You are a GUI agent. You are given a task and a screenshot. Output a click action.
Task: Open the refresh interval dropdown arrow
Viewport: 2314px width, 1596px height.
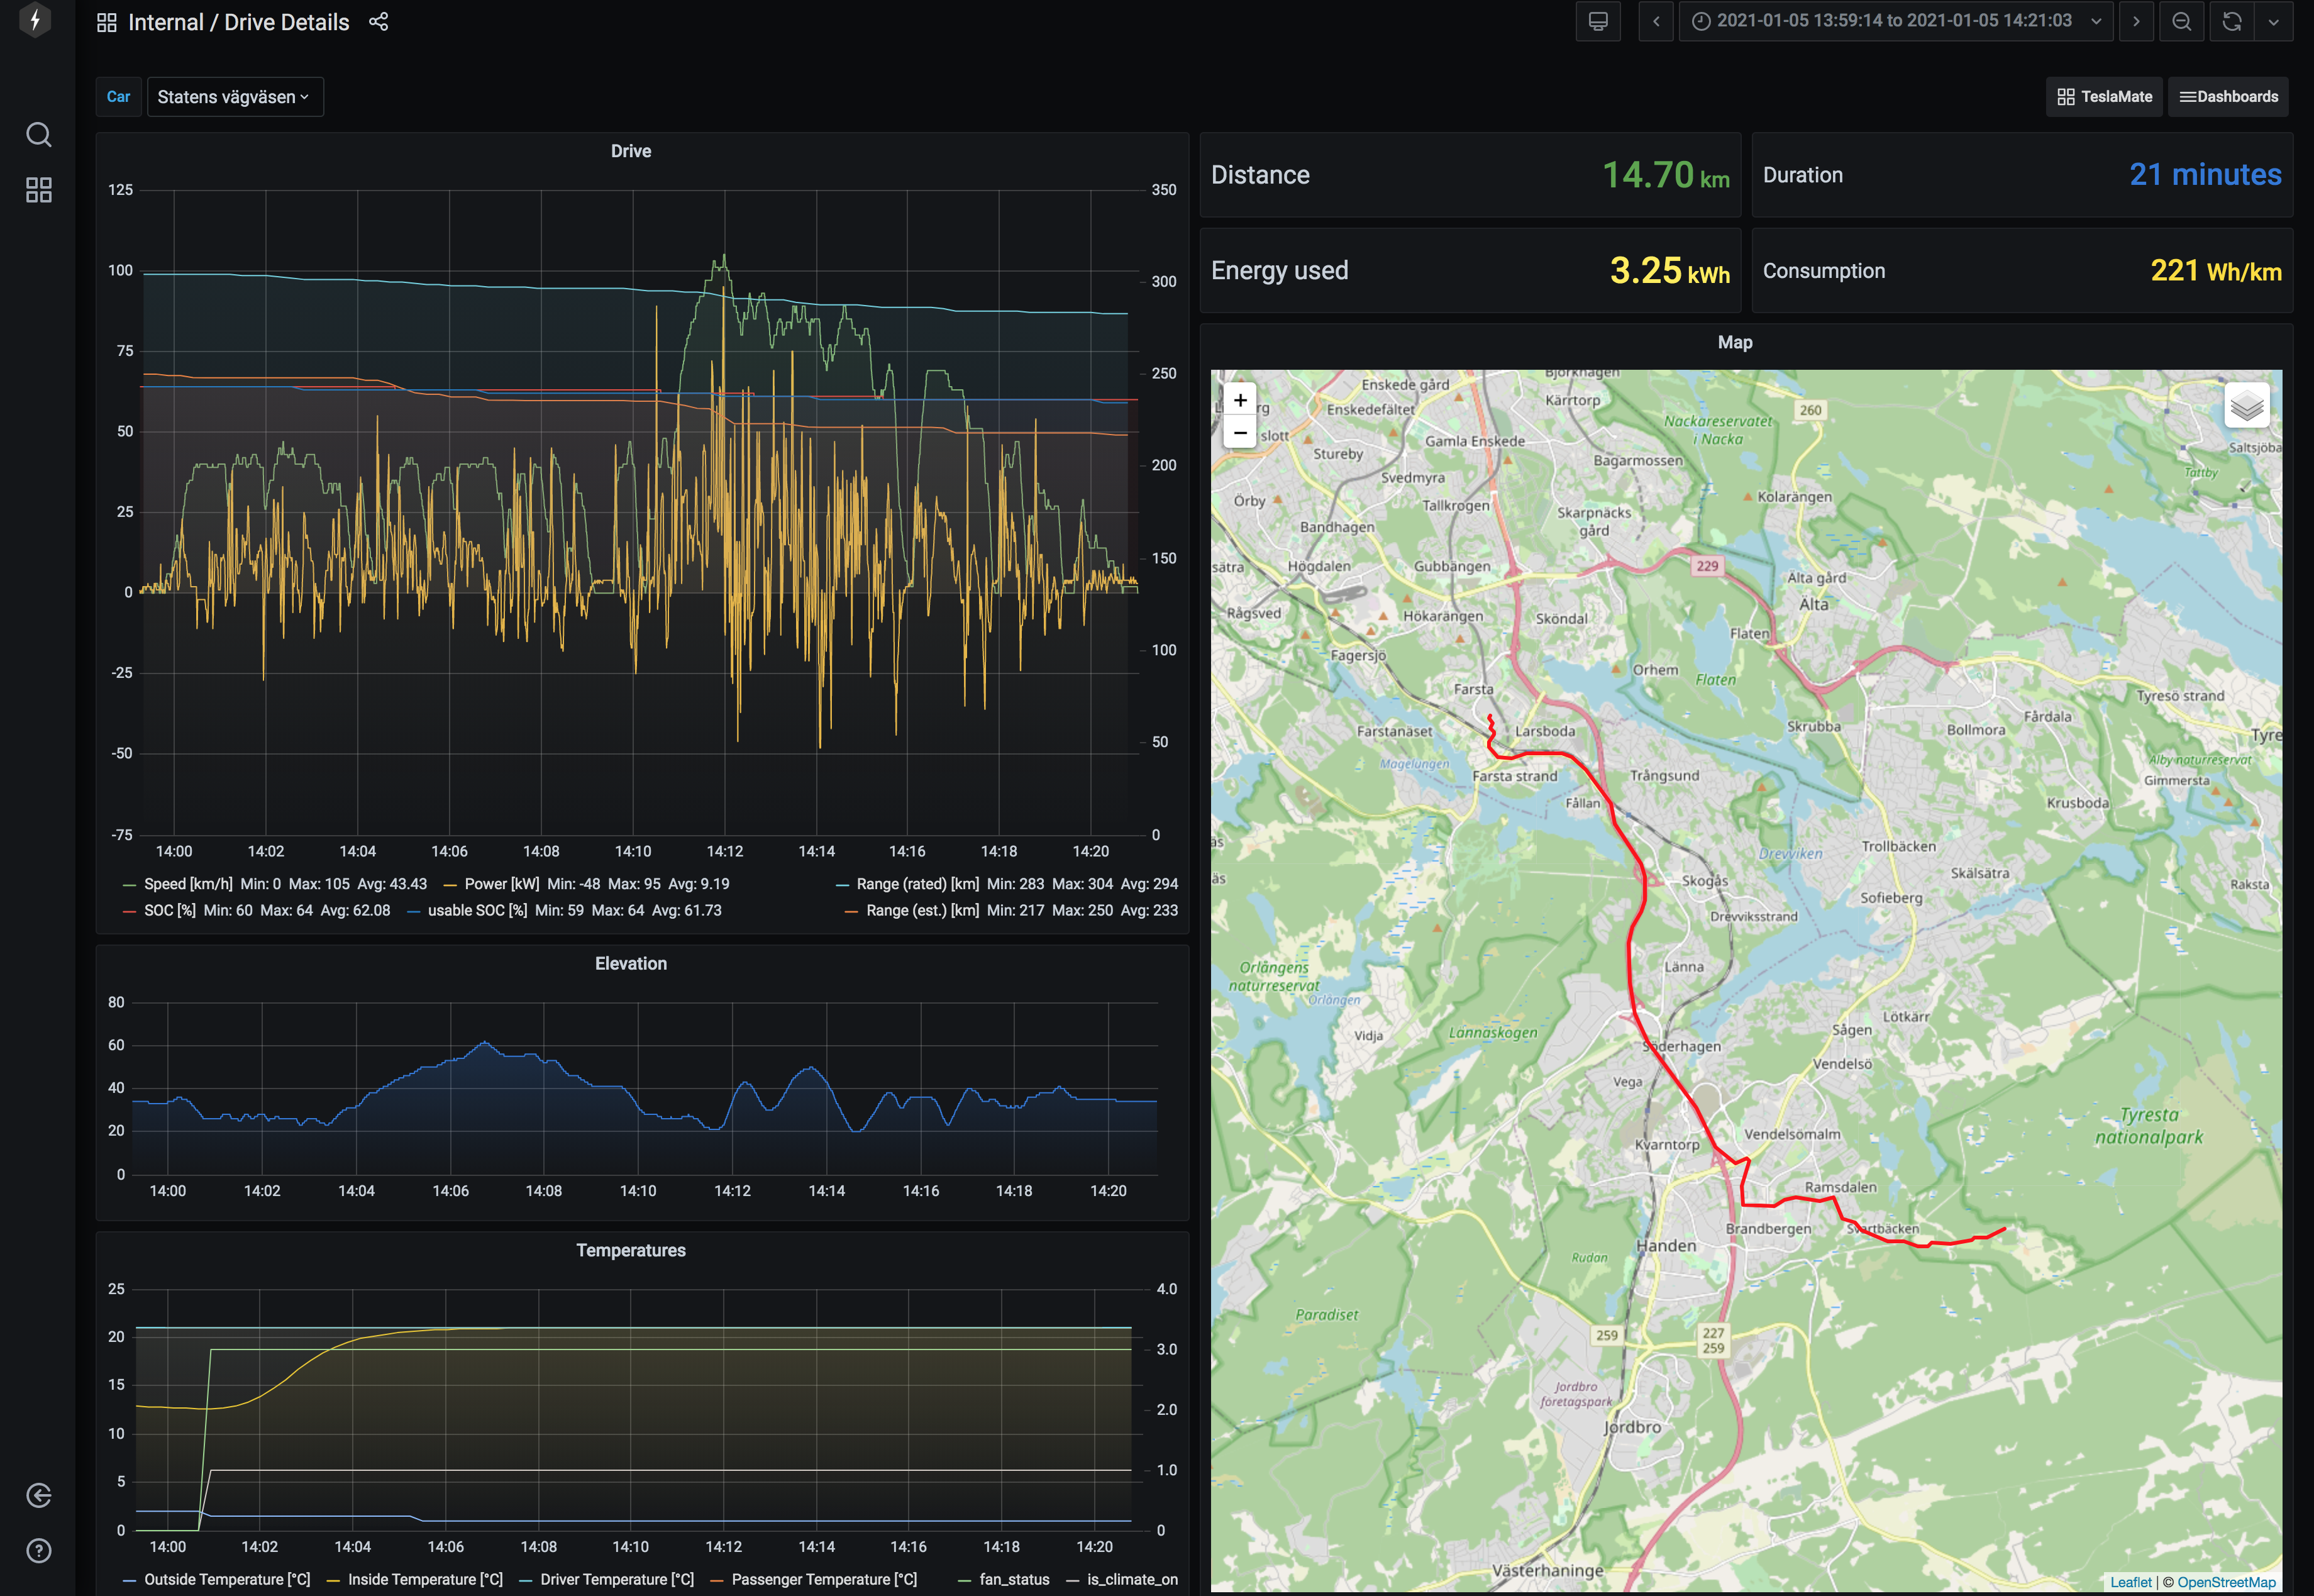[x=2273, y=21]
